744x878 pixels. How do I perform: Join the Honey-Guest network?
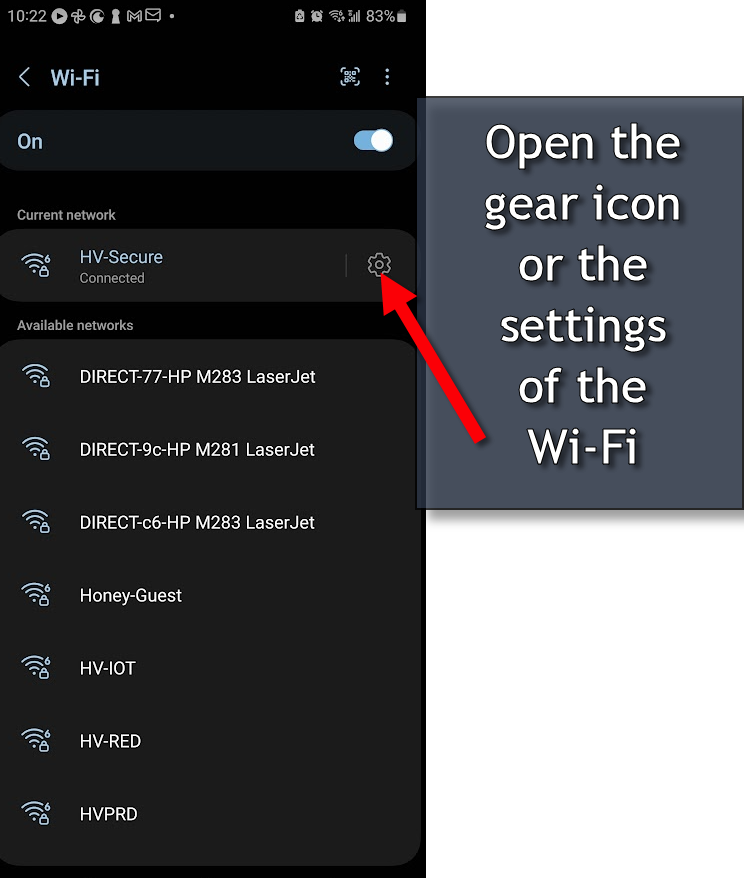pos(210,595)
